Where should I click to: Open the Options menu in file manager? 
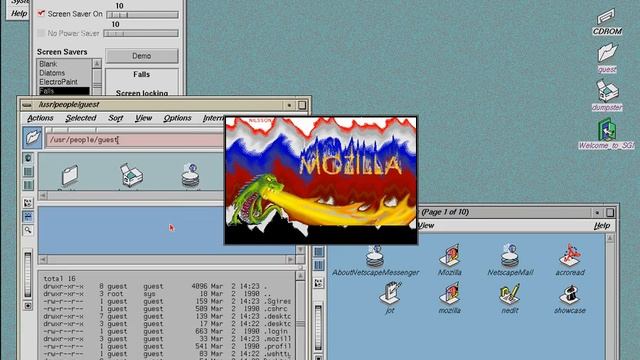click(177, 118)
